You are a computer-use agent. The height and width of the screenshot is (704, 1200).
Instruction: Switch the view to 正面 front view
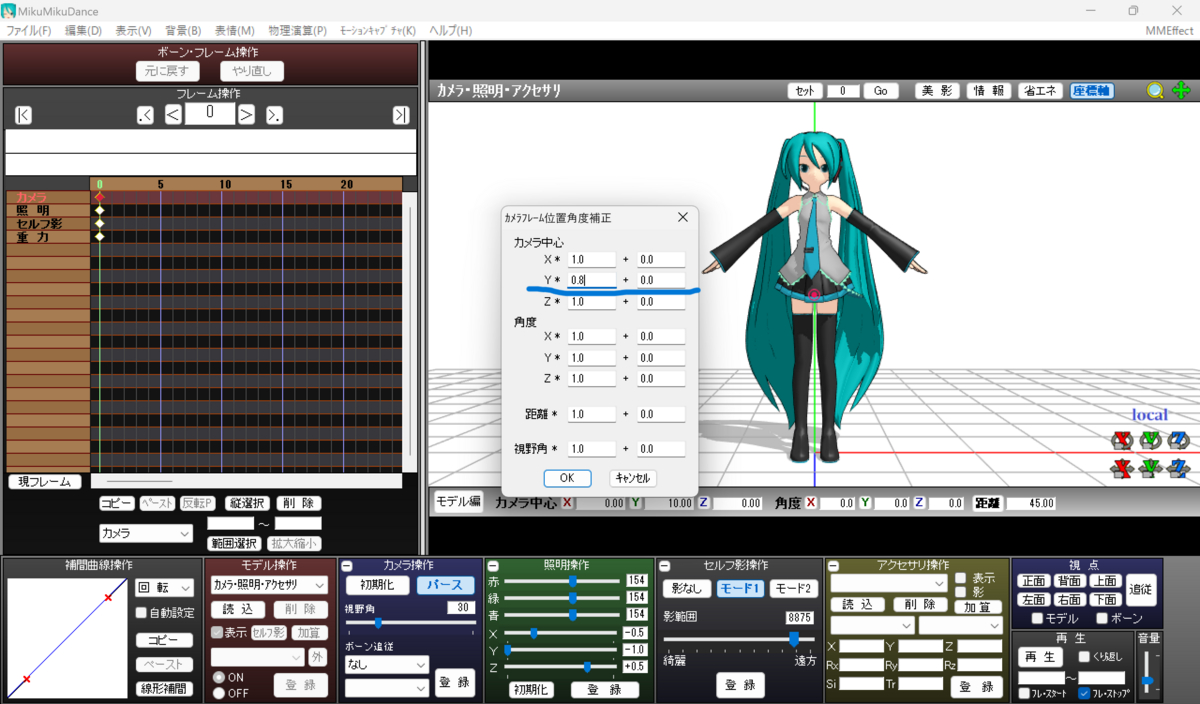point(1034,581)
